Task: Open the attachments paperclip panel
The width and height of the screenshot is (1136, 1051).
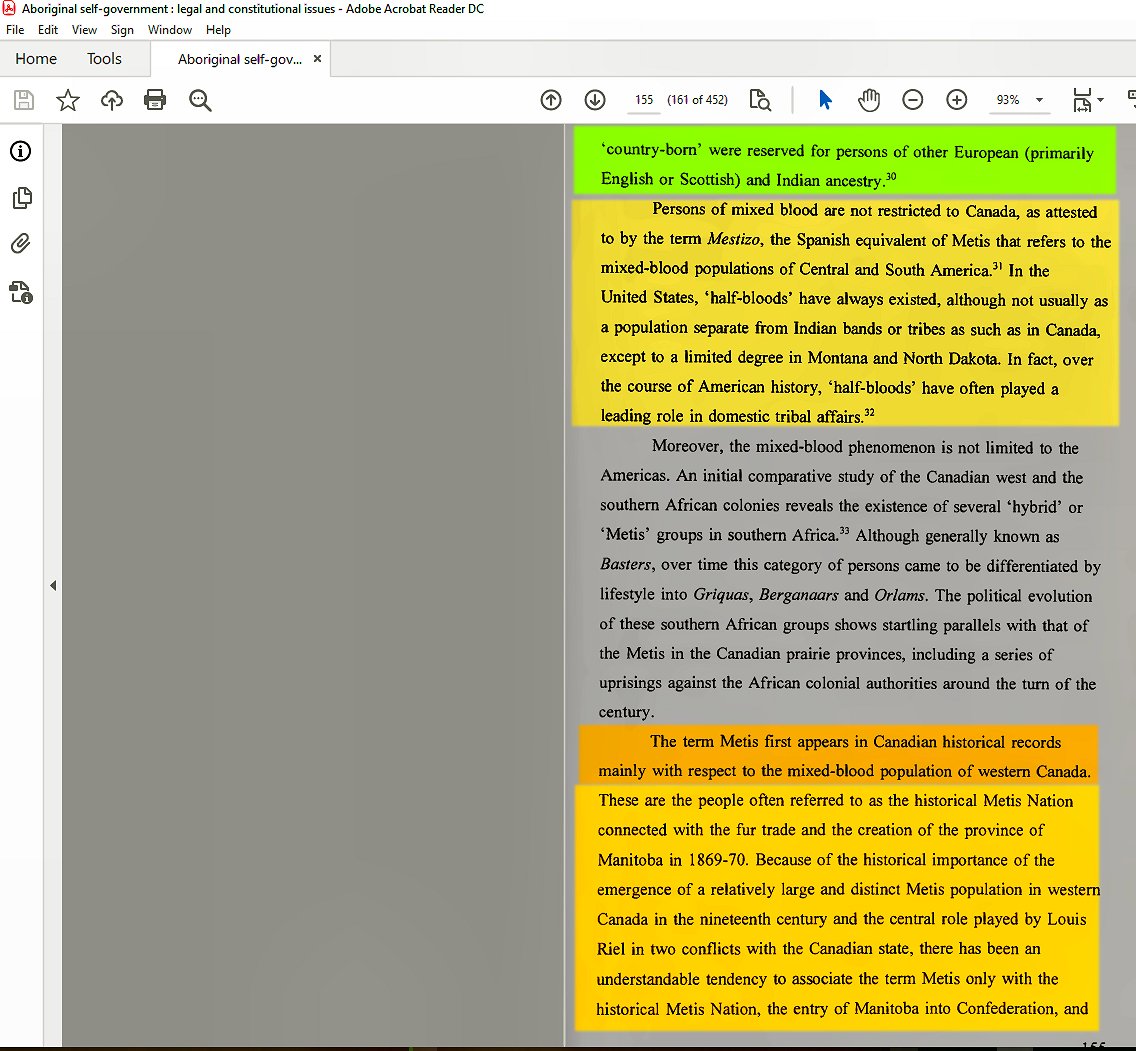Action: pyautogui.click(x=21, y=243)
